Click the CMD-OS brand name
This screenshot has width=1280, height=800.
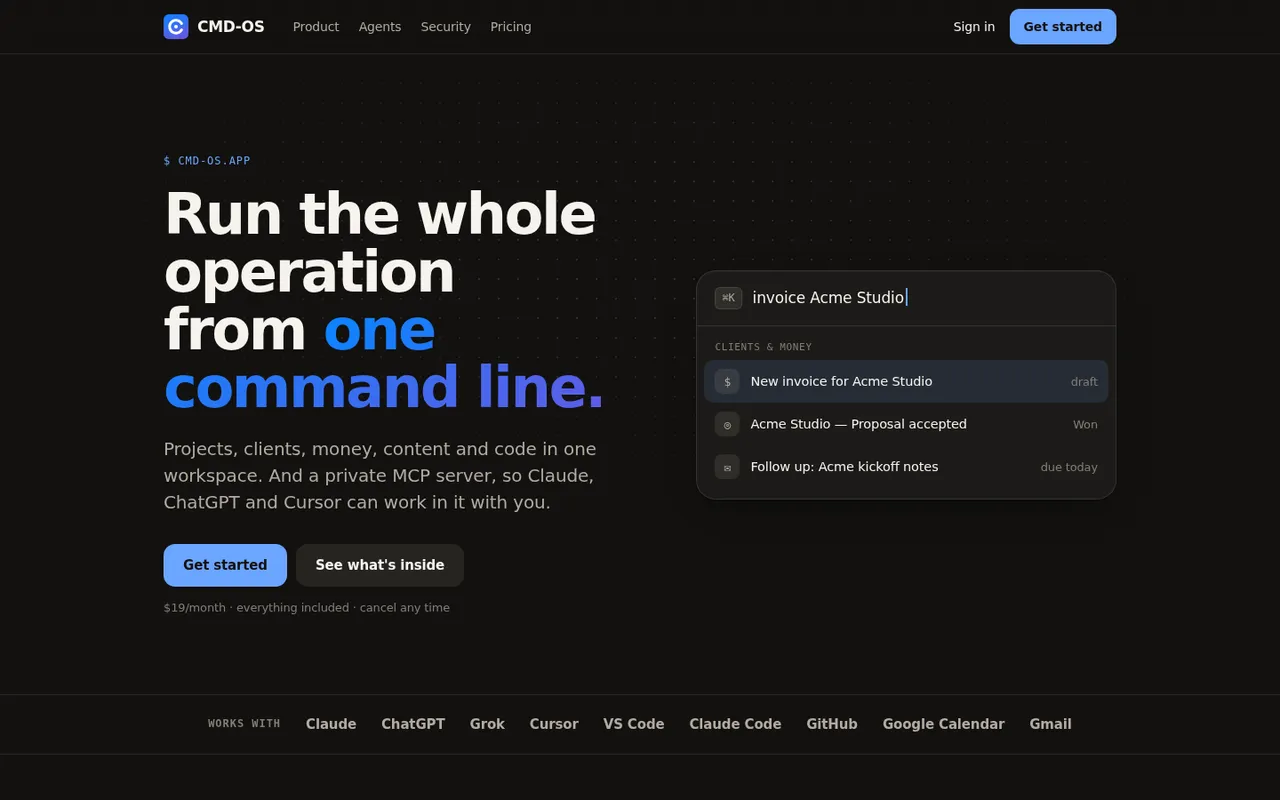point(231,27)
